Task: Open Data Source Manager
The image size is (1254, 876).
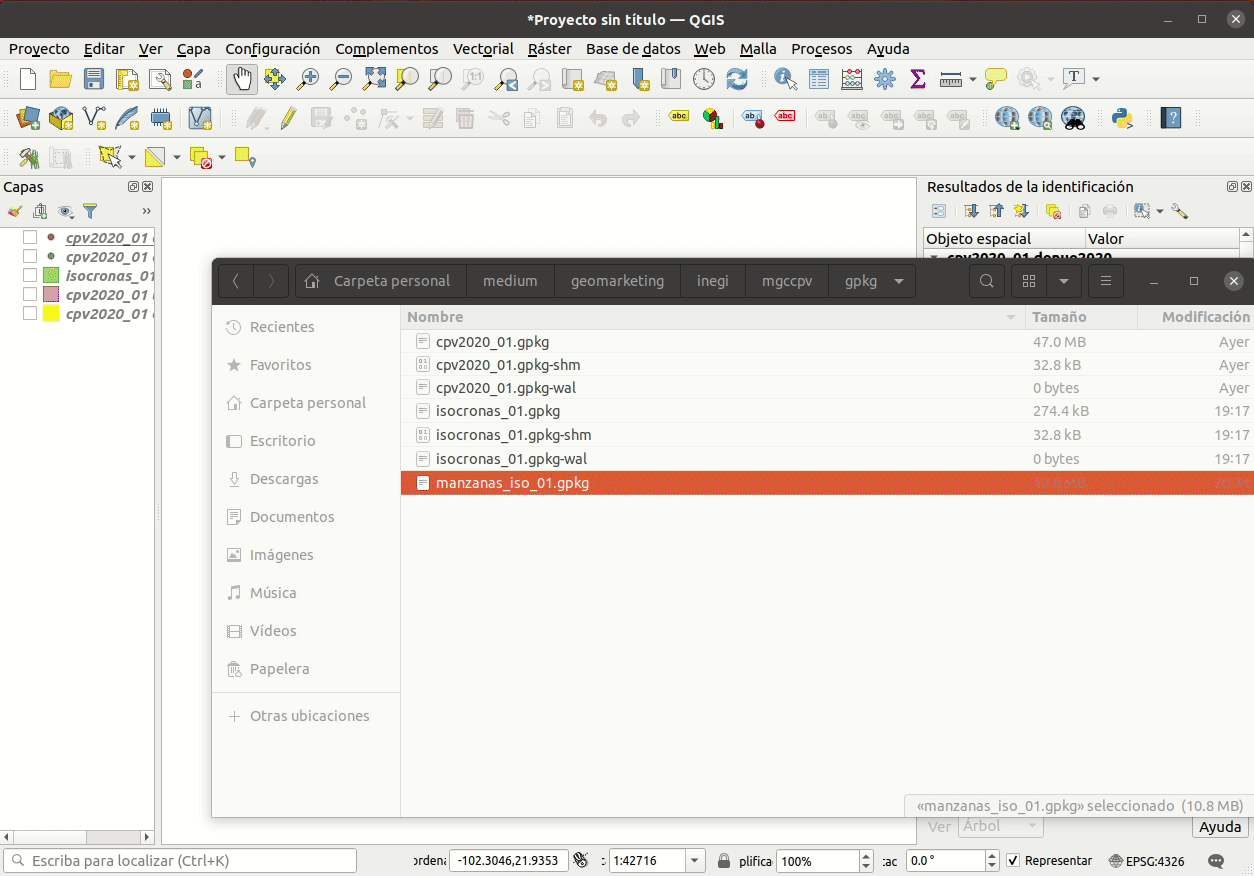Action: [x=28, y=119]
